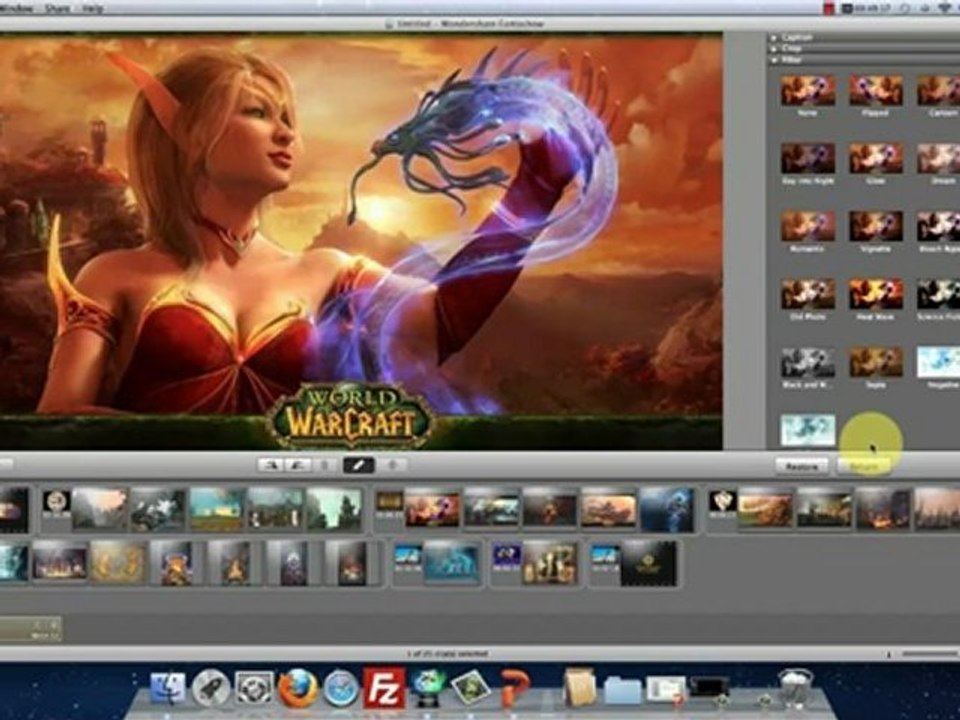Apply the Black and White filter
The height and width of the screenshot is (720, 960).
(808, 362)
